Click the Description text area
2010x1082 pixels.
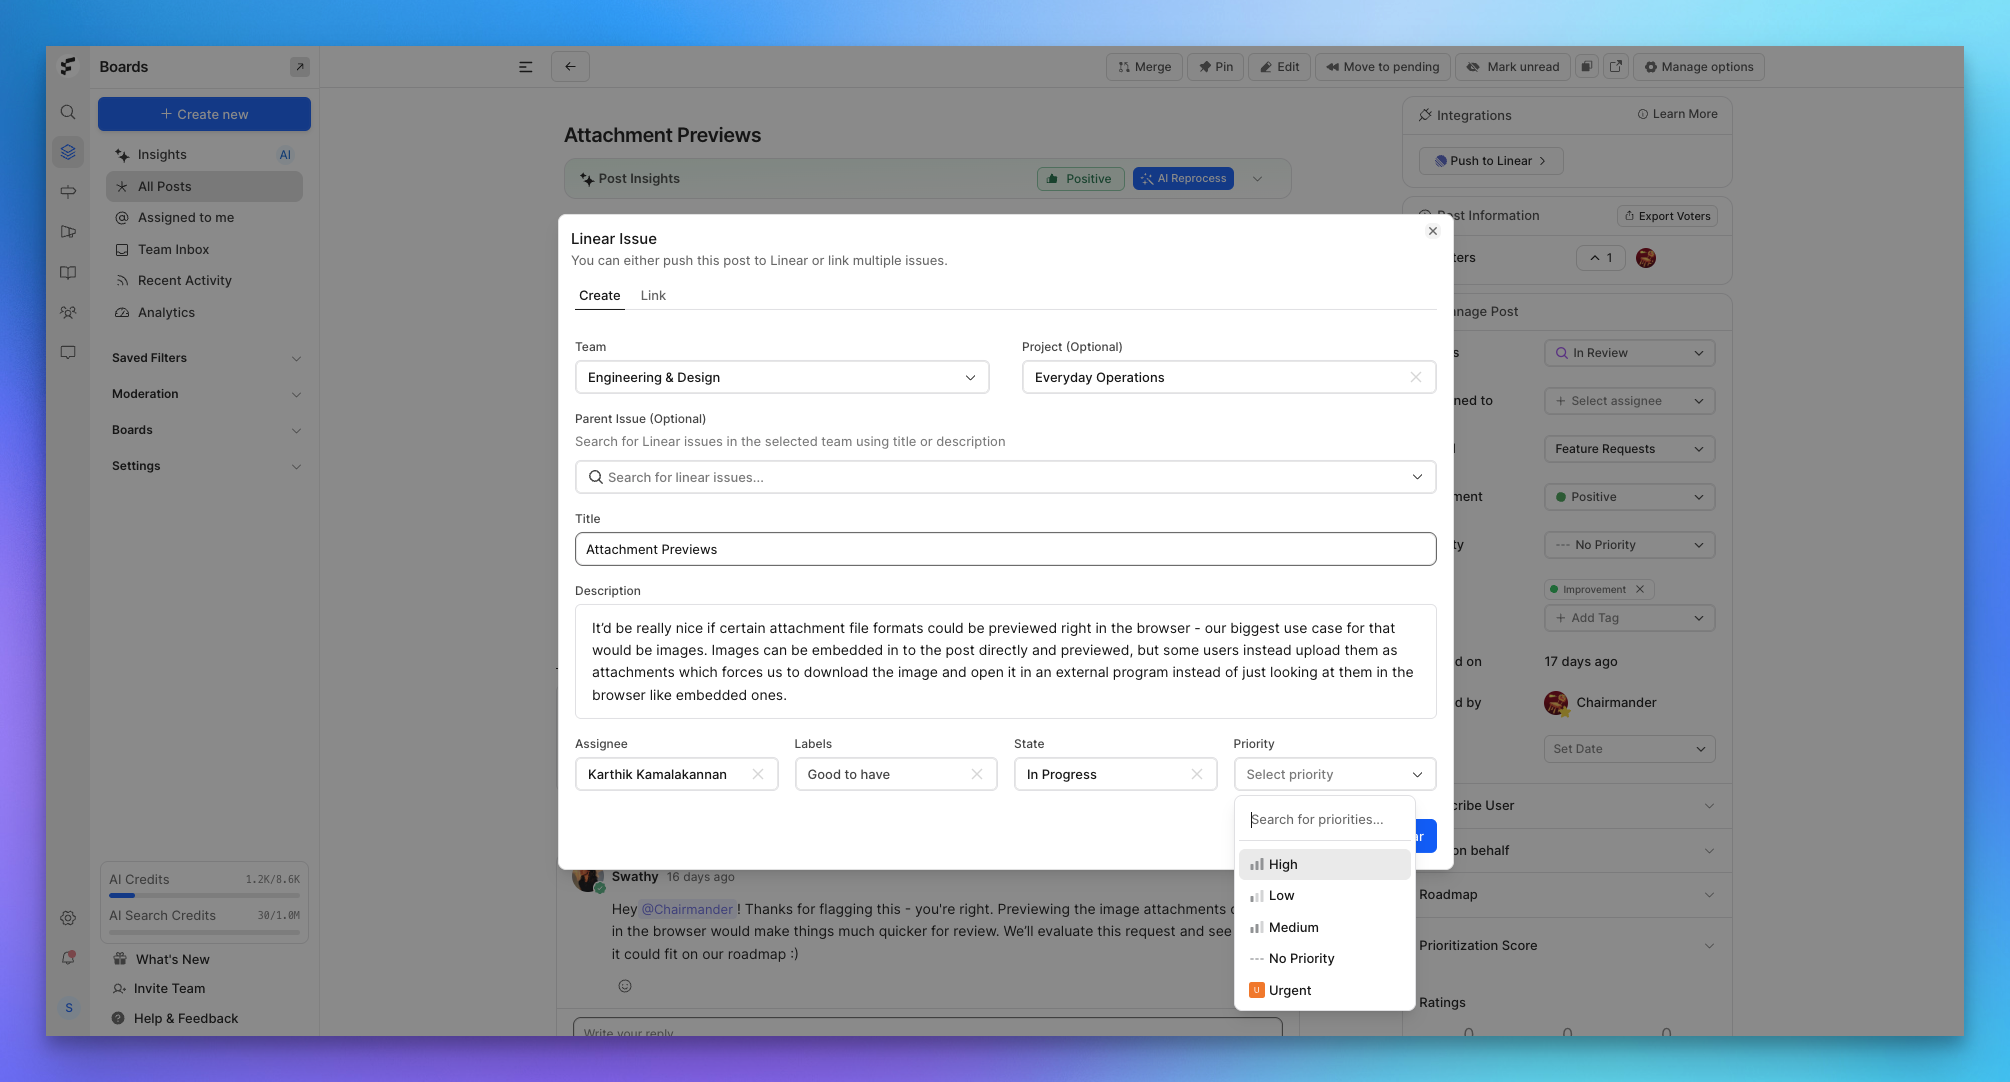point(1005,661)
